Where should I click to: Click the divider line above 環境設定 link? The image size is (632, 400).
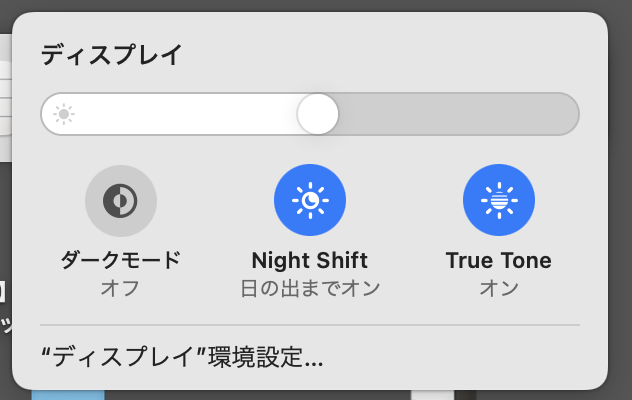(310, 325)
